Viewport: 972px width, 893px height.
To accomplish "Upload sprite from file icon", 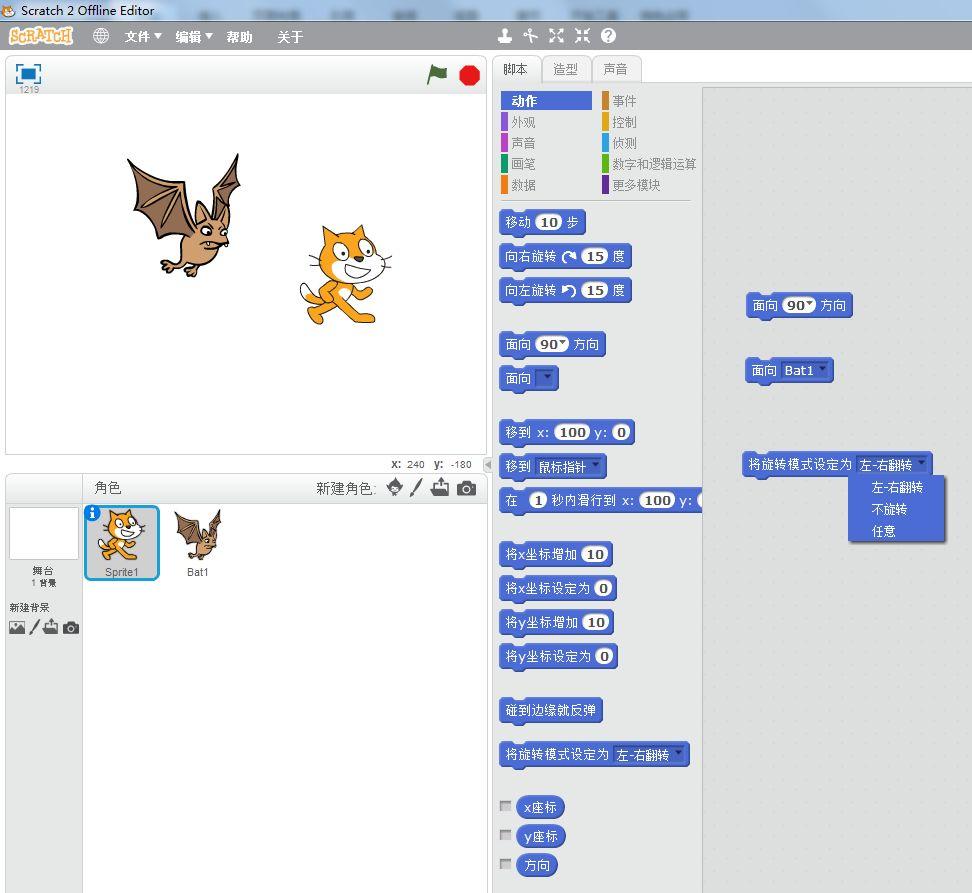I will tap(440, 487).
